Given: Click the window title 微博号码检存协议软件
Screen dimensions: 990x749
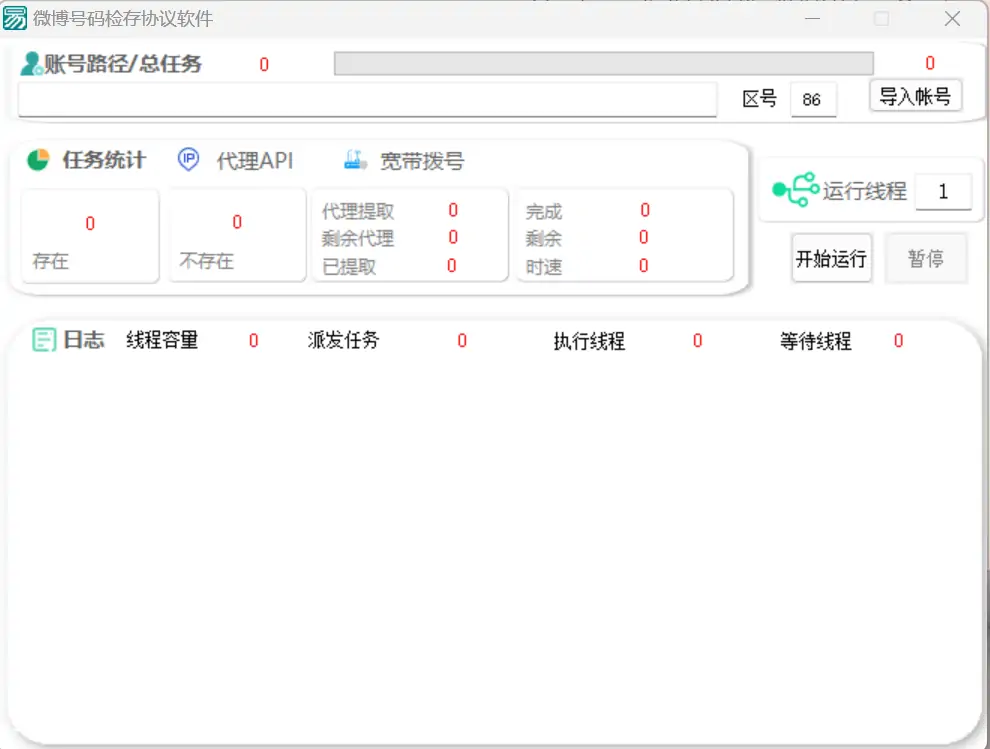Looking at the screenshot, I should pyautogui.click(x=123, y=19).
